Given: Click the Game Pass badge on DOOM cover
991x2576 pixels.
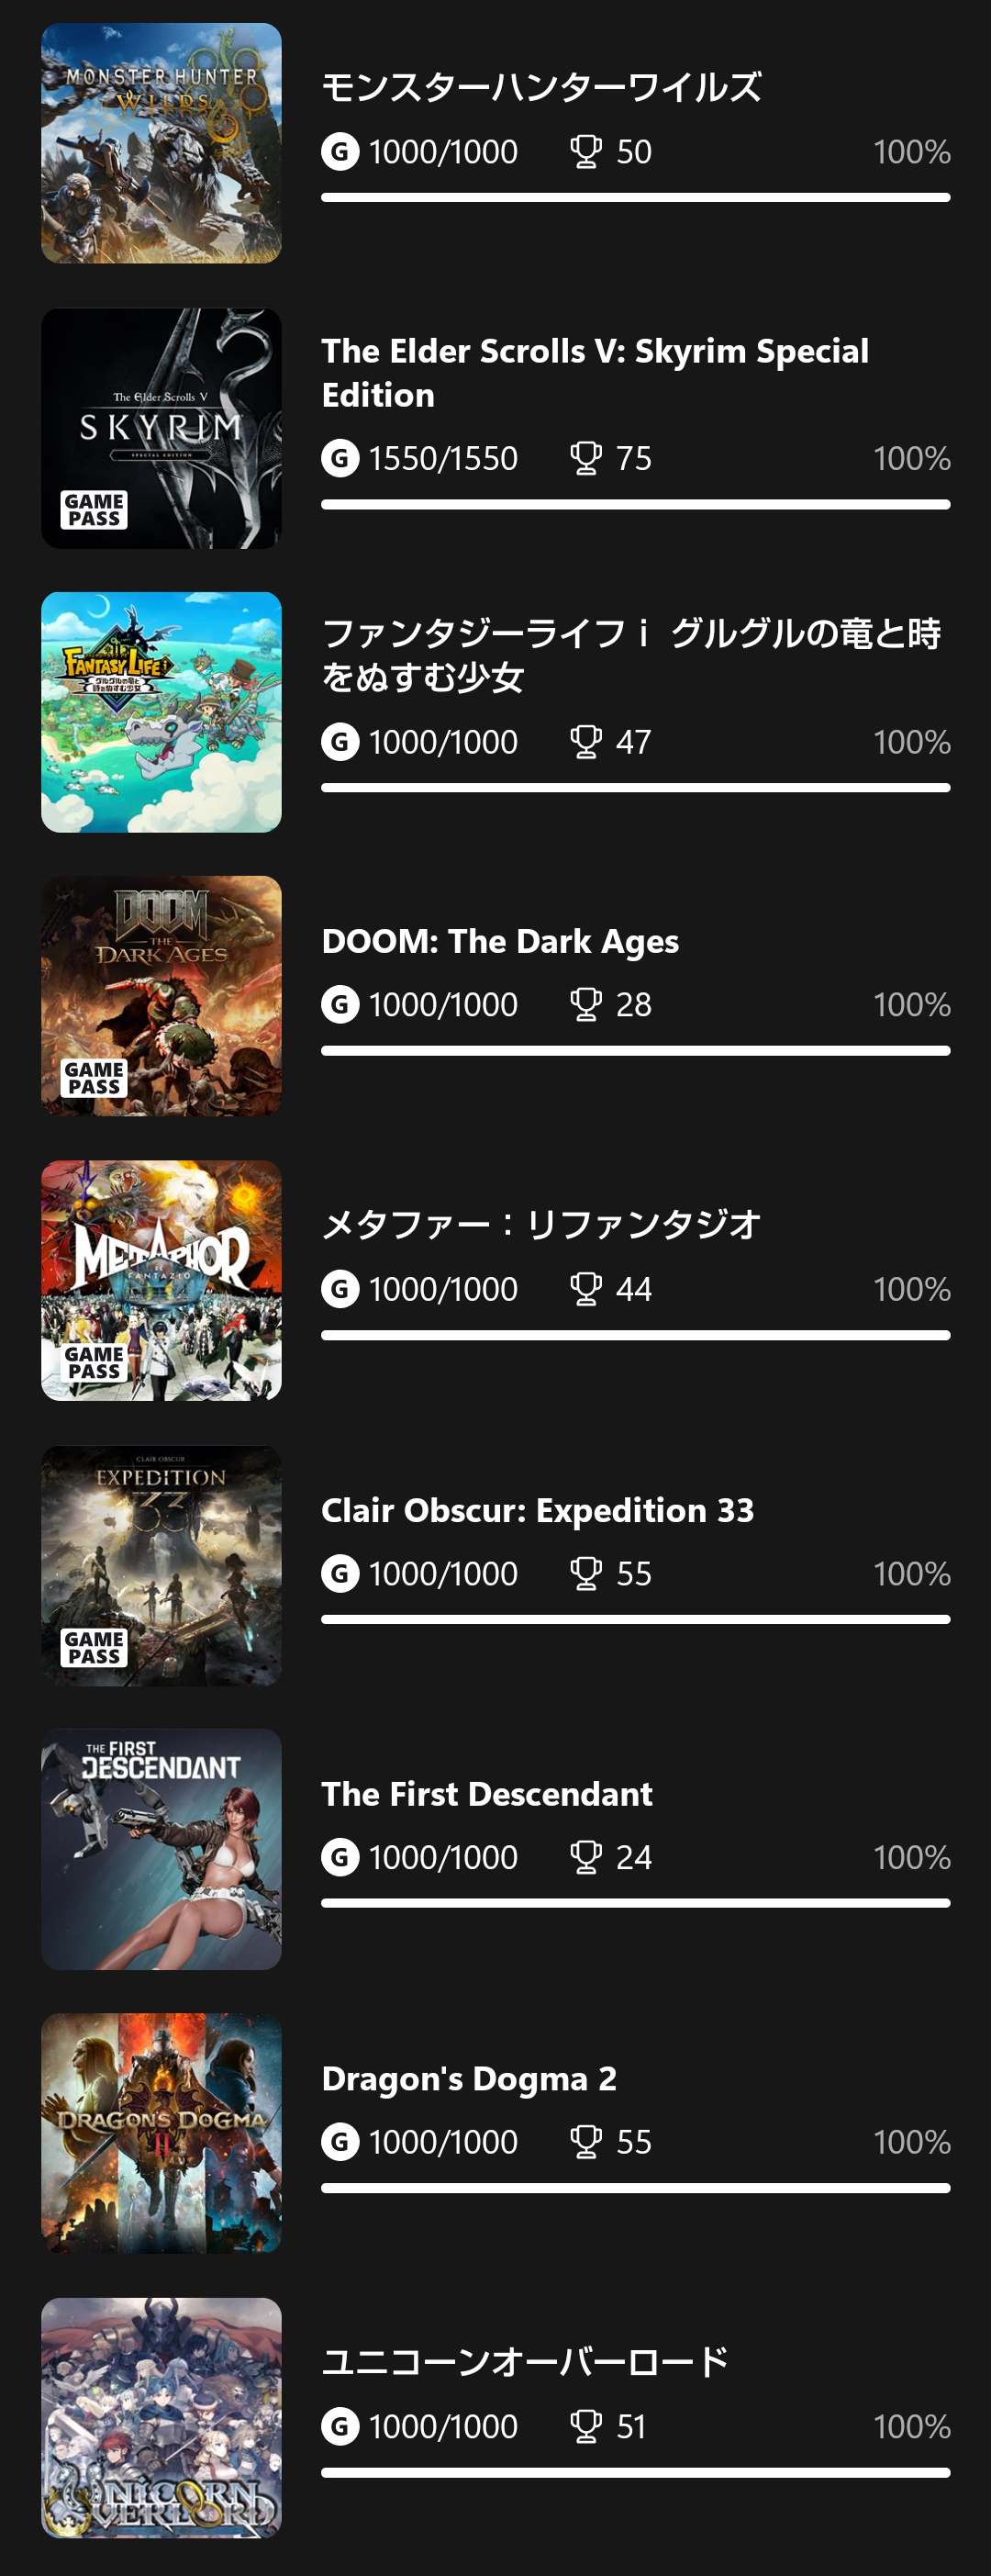Looking at the screenshot, I should point(94,1078).
